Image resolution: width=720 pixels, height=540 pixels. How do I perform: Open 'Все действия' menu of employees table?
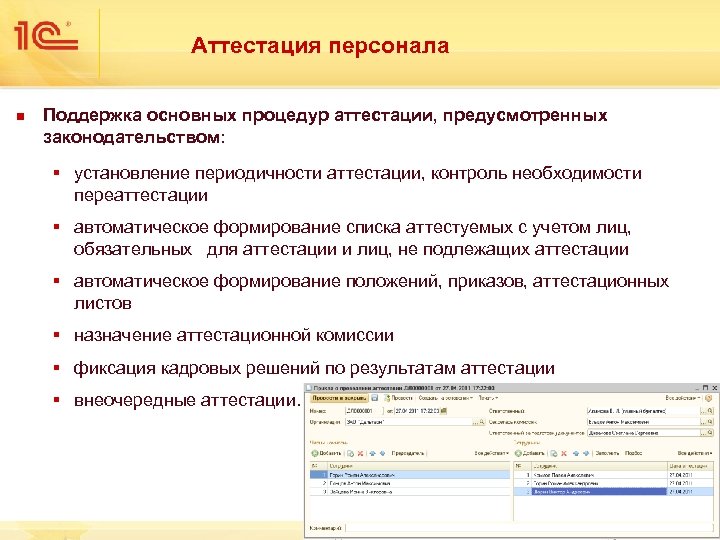(695, 453)
